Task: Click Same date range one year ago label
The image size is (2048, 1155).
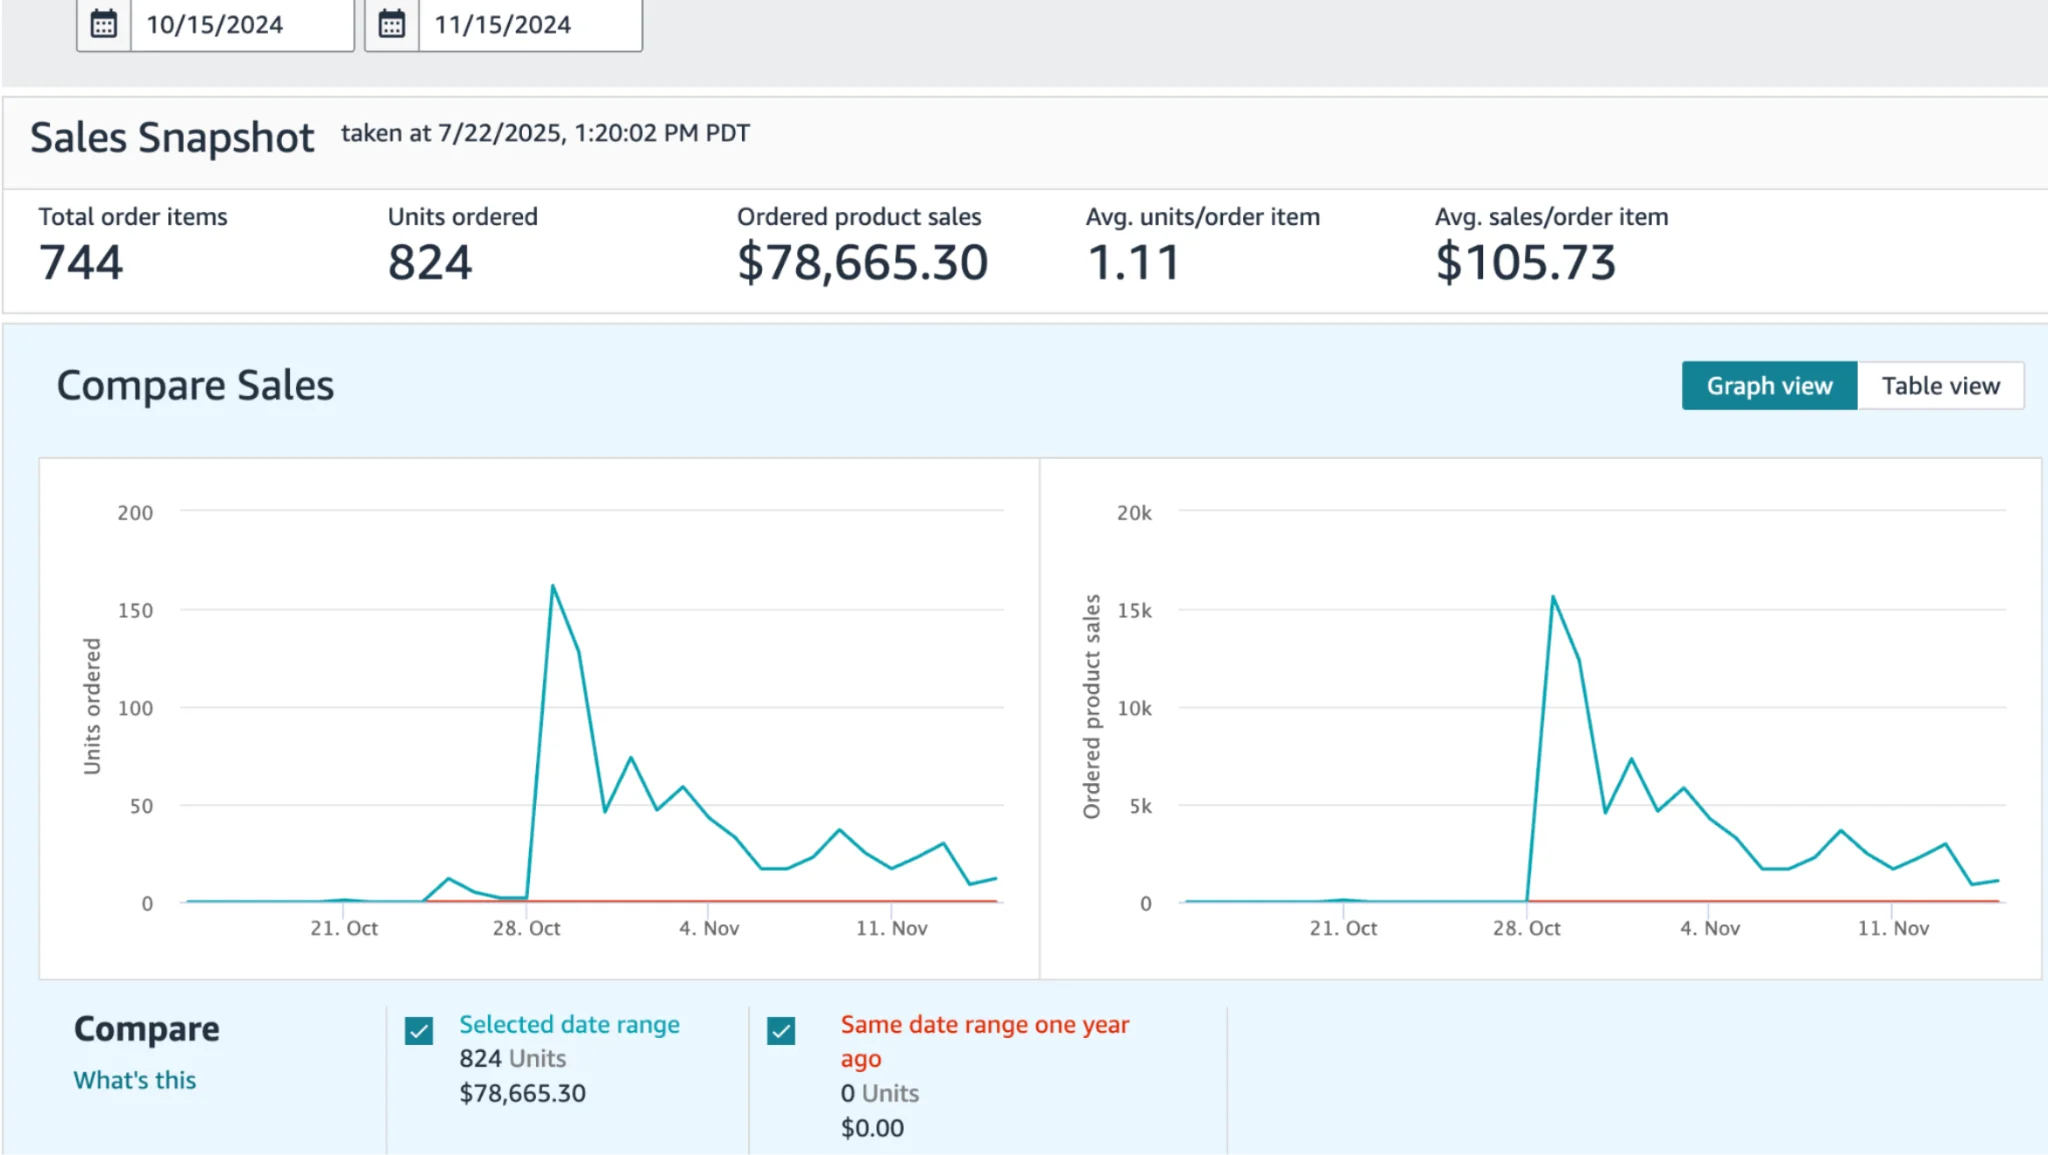Action: tap(984, 1025)
